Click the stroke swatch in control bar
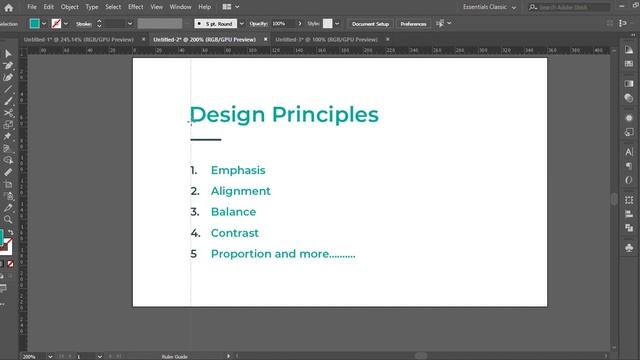 tap(56, 24)
